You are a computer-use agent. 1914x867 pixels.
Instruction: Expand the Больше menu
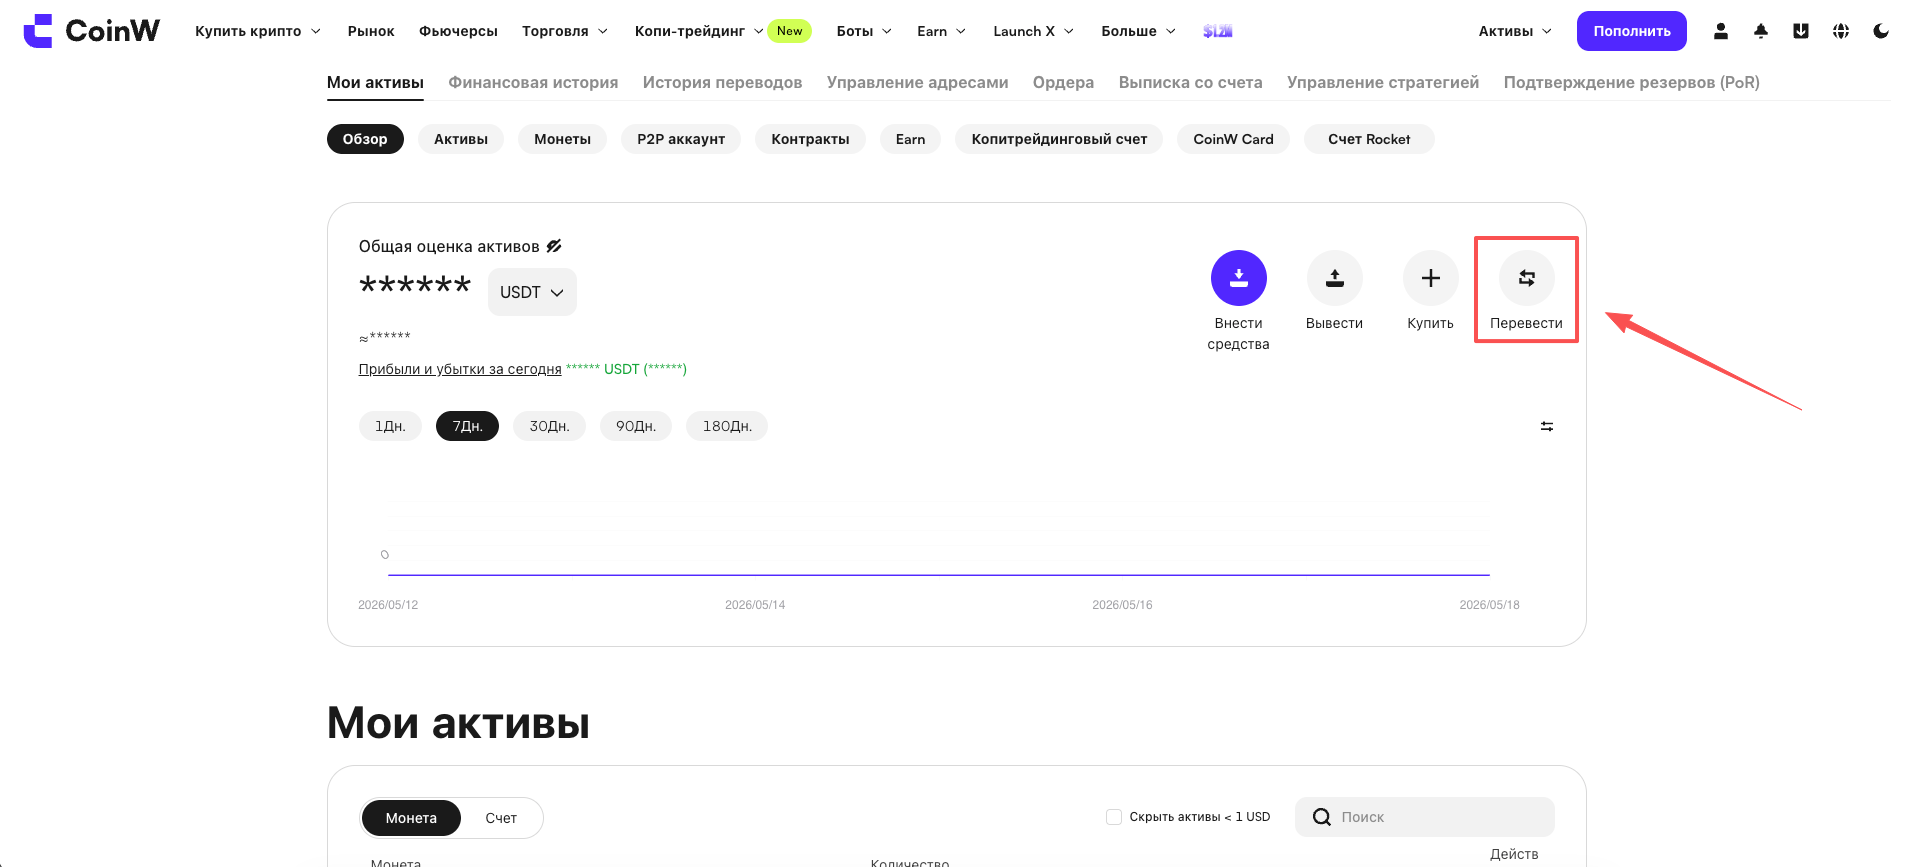tap(1138, 31)
